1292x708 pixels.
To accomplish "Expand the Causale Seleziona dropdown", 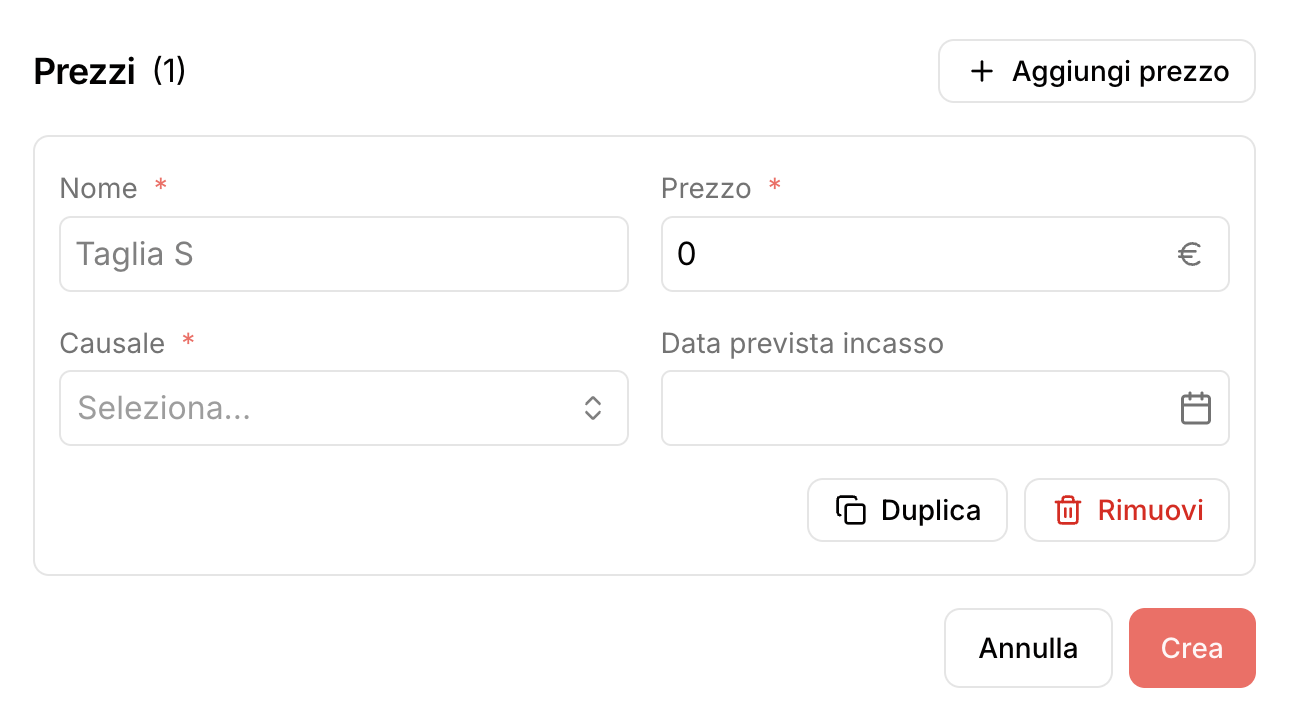I will [x=344, y=408].
